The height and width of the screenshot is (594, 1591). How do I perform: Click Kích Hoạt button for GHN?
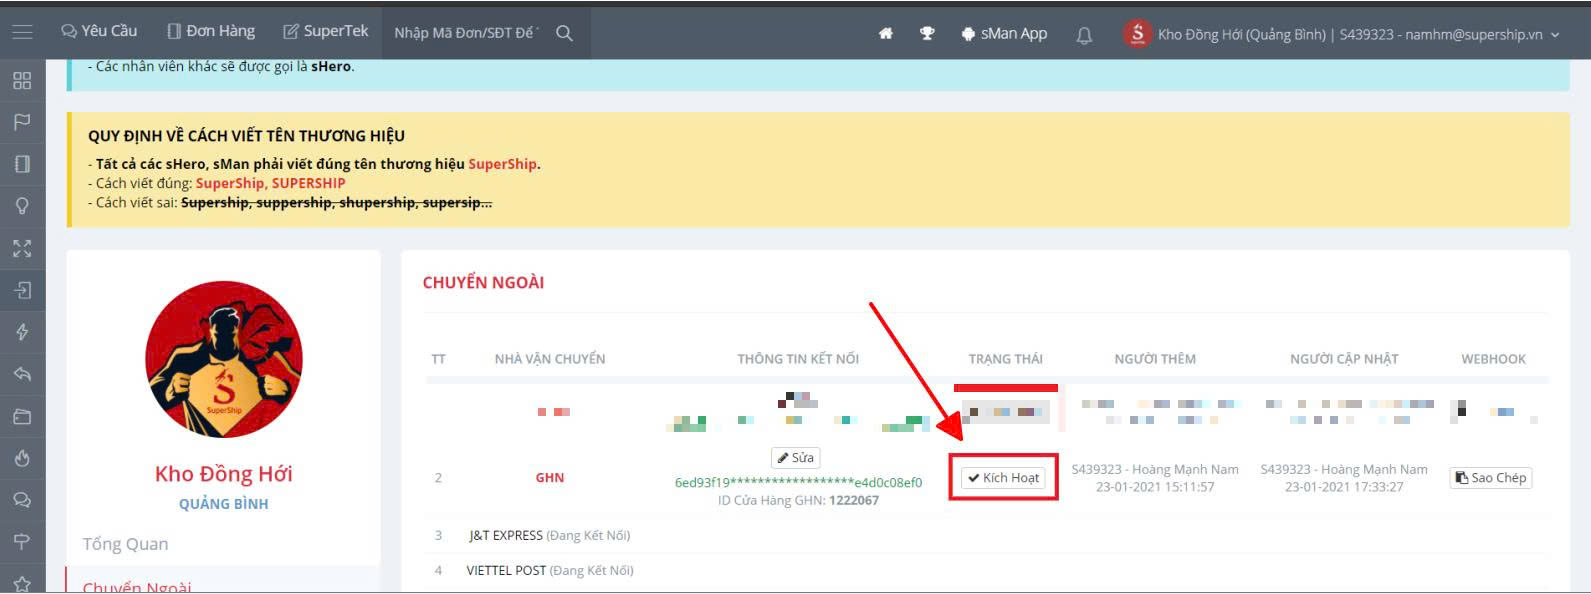pos(1003,477)
